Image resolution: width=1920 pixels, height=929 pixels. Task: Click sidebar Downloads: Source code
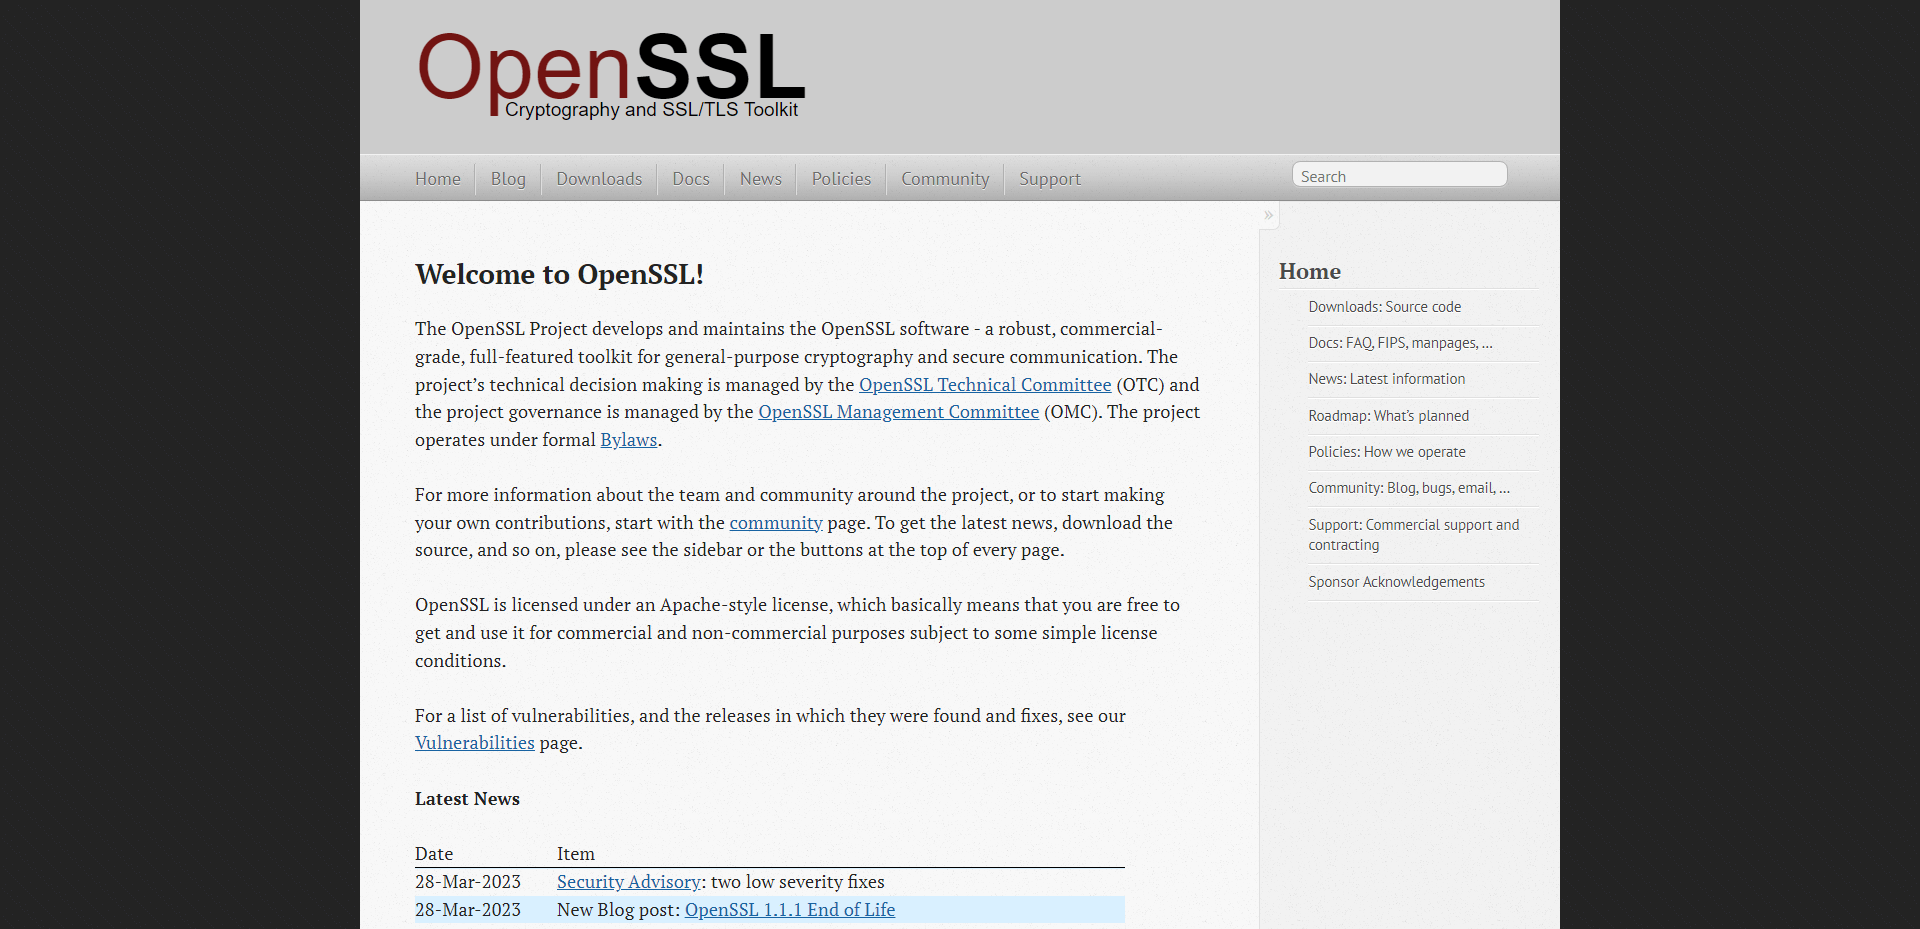tap(1384, 307)
